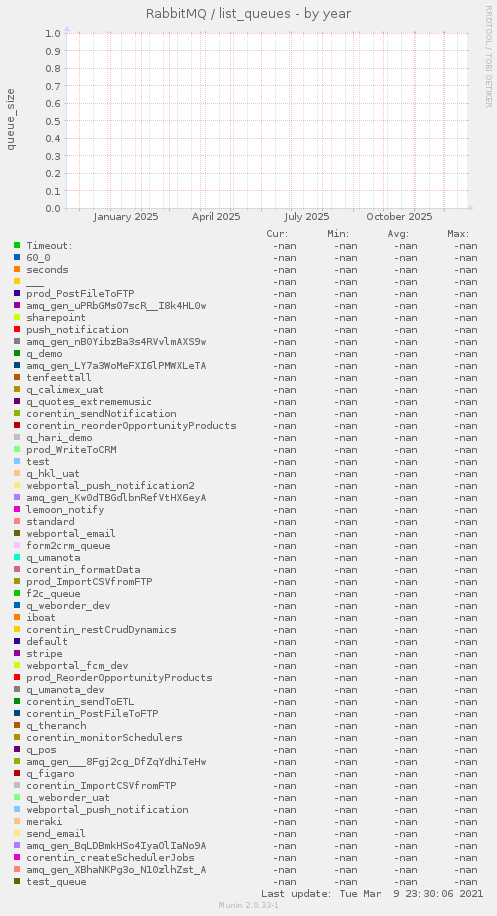Click the q_theranch legend label

pyautogui.click(x=56, y=725)
